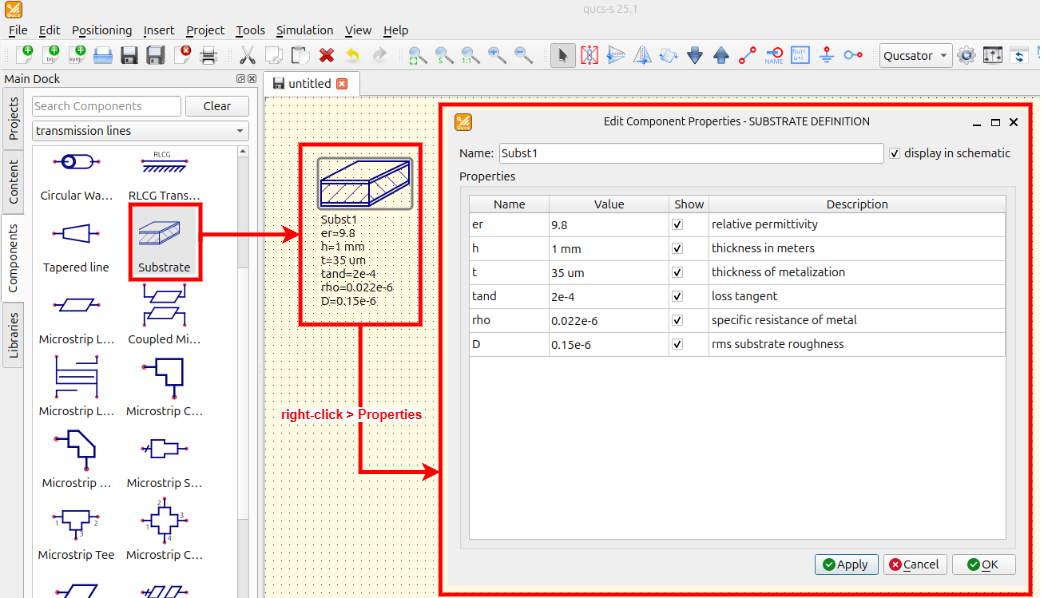The height and width of the screenshot is (598, 1041).
Task: Click the New text document icon
Action: 51,55
